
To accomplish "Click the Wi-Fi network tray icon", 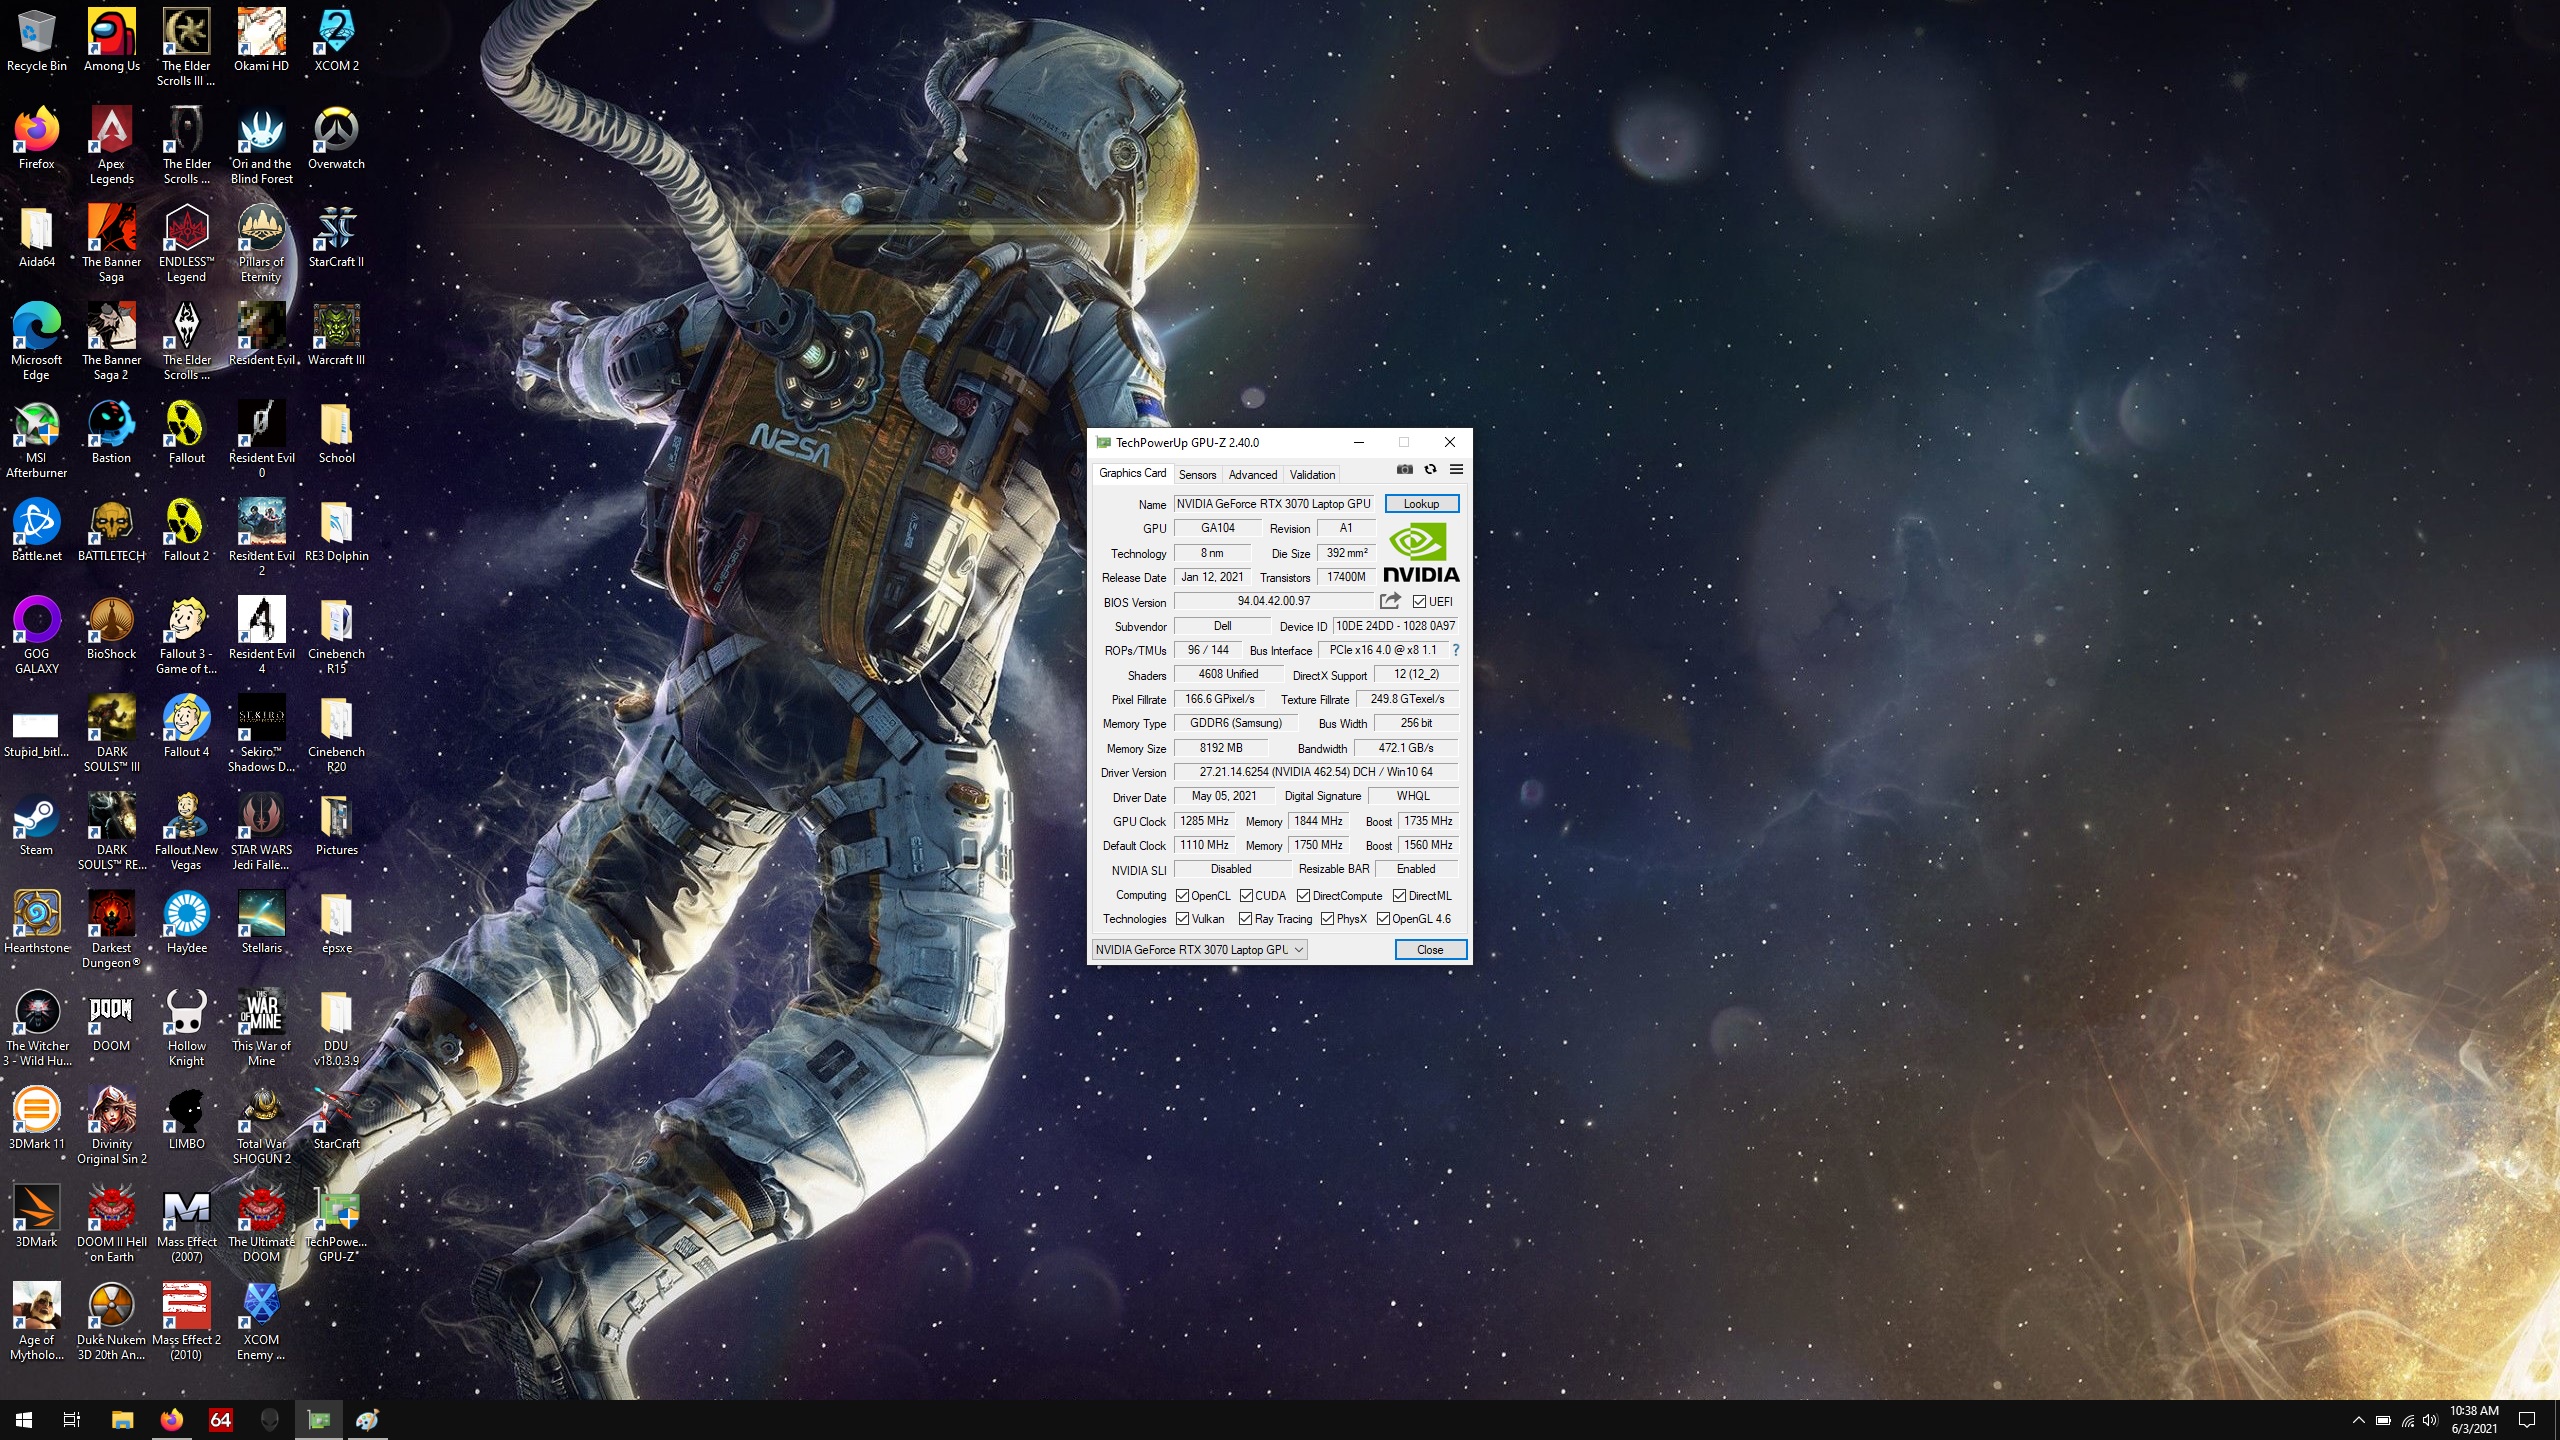I will 2407,1420.
